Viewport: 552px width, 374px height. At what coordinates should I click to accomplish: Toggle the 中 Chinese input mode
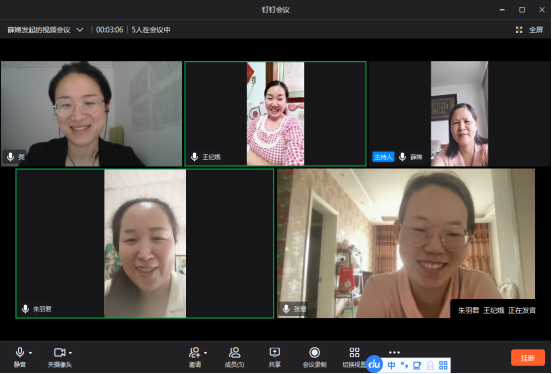pos(391,365)
